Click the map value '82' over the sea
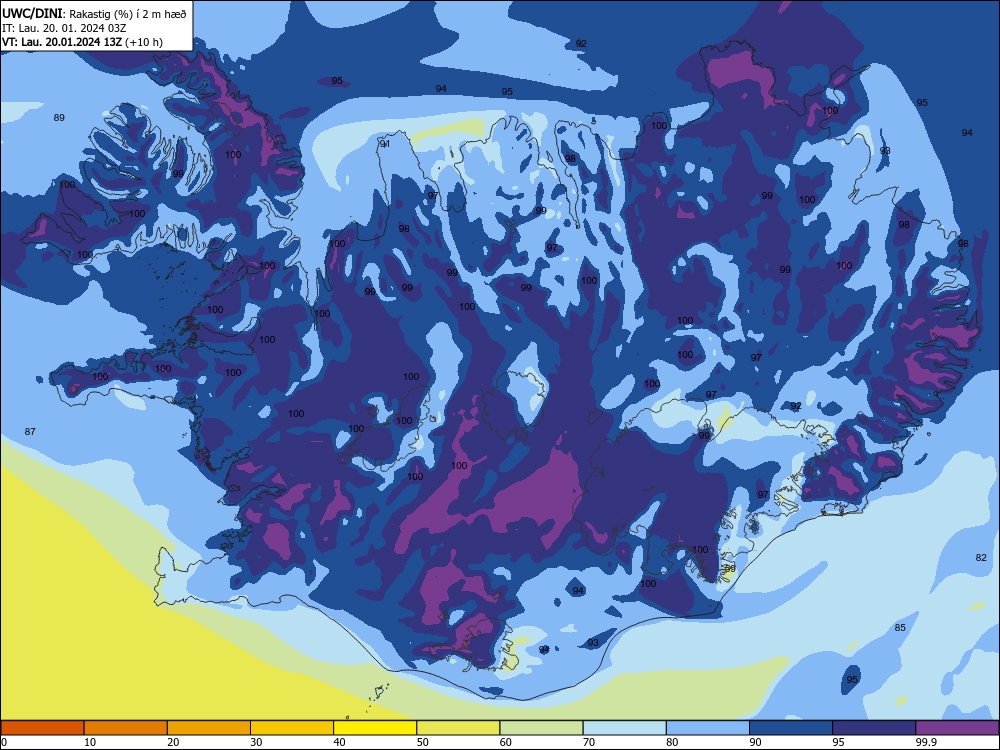The height and width of the screenshot is (750, 1000). 981,557
